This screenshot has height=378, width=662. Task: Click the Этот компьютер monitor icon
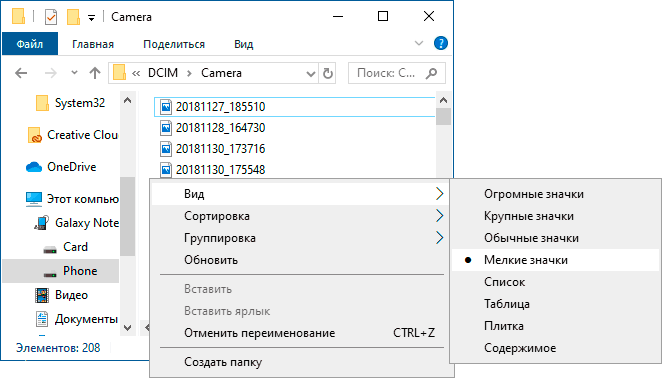point(34,199)
